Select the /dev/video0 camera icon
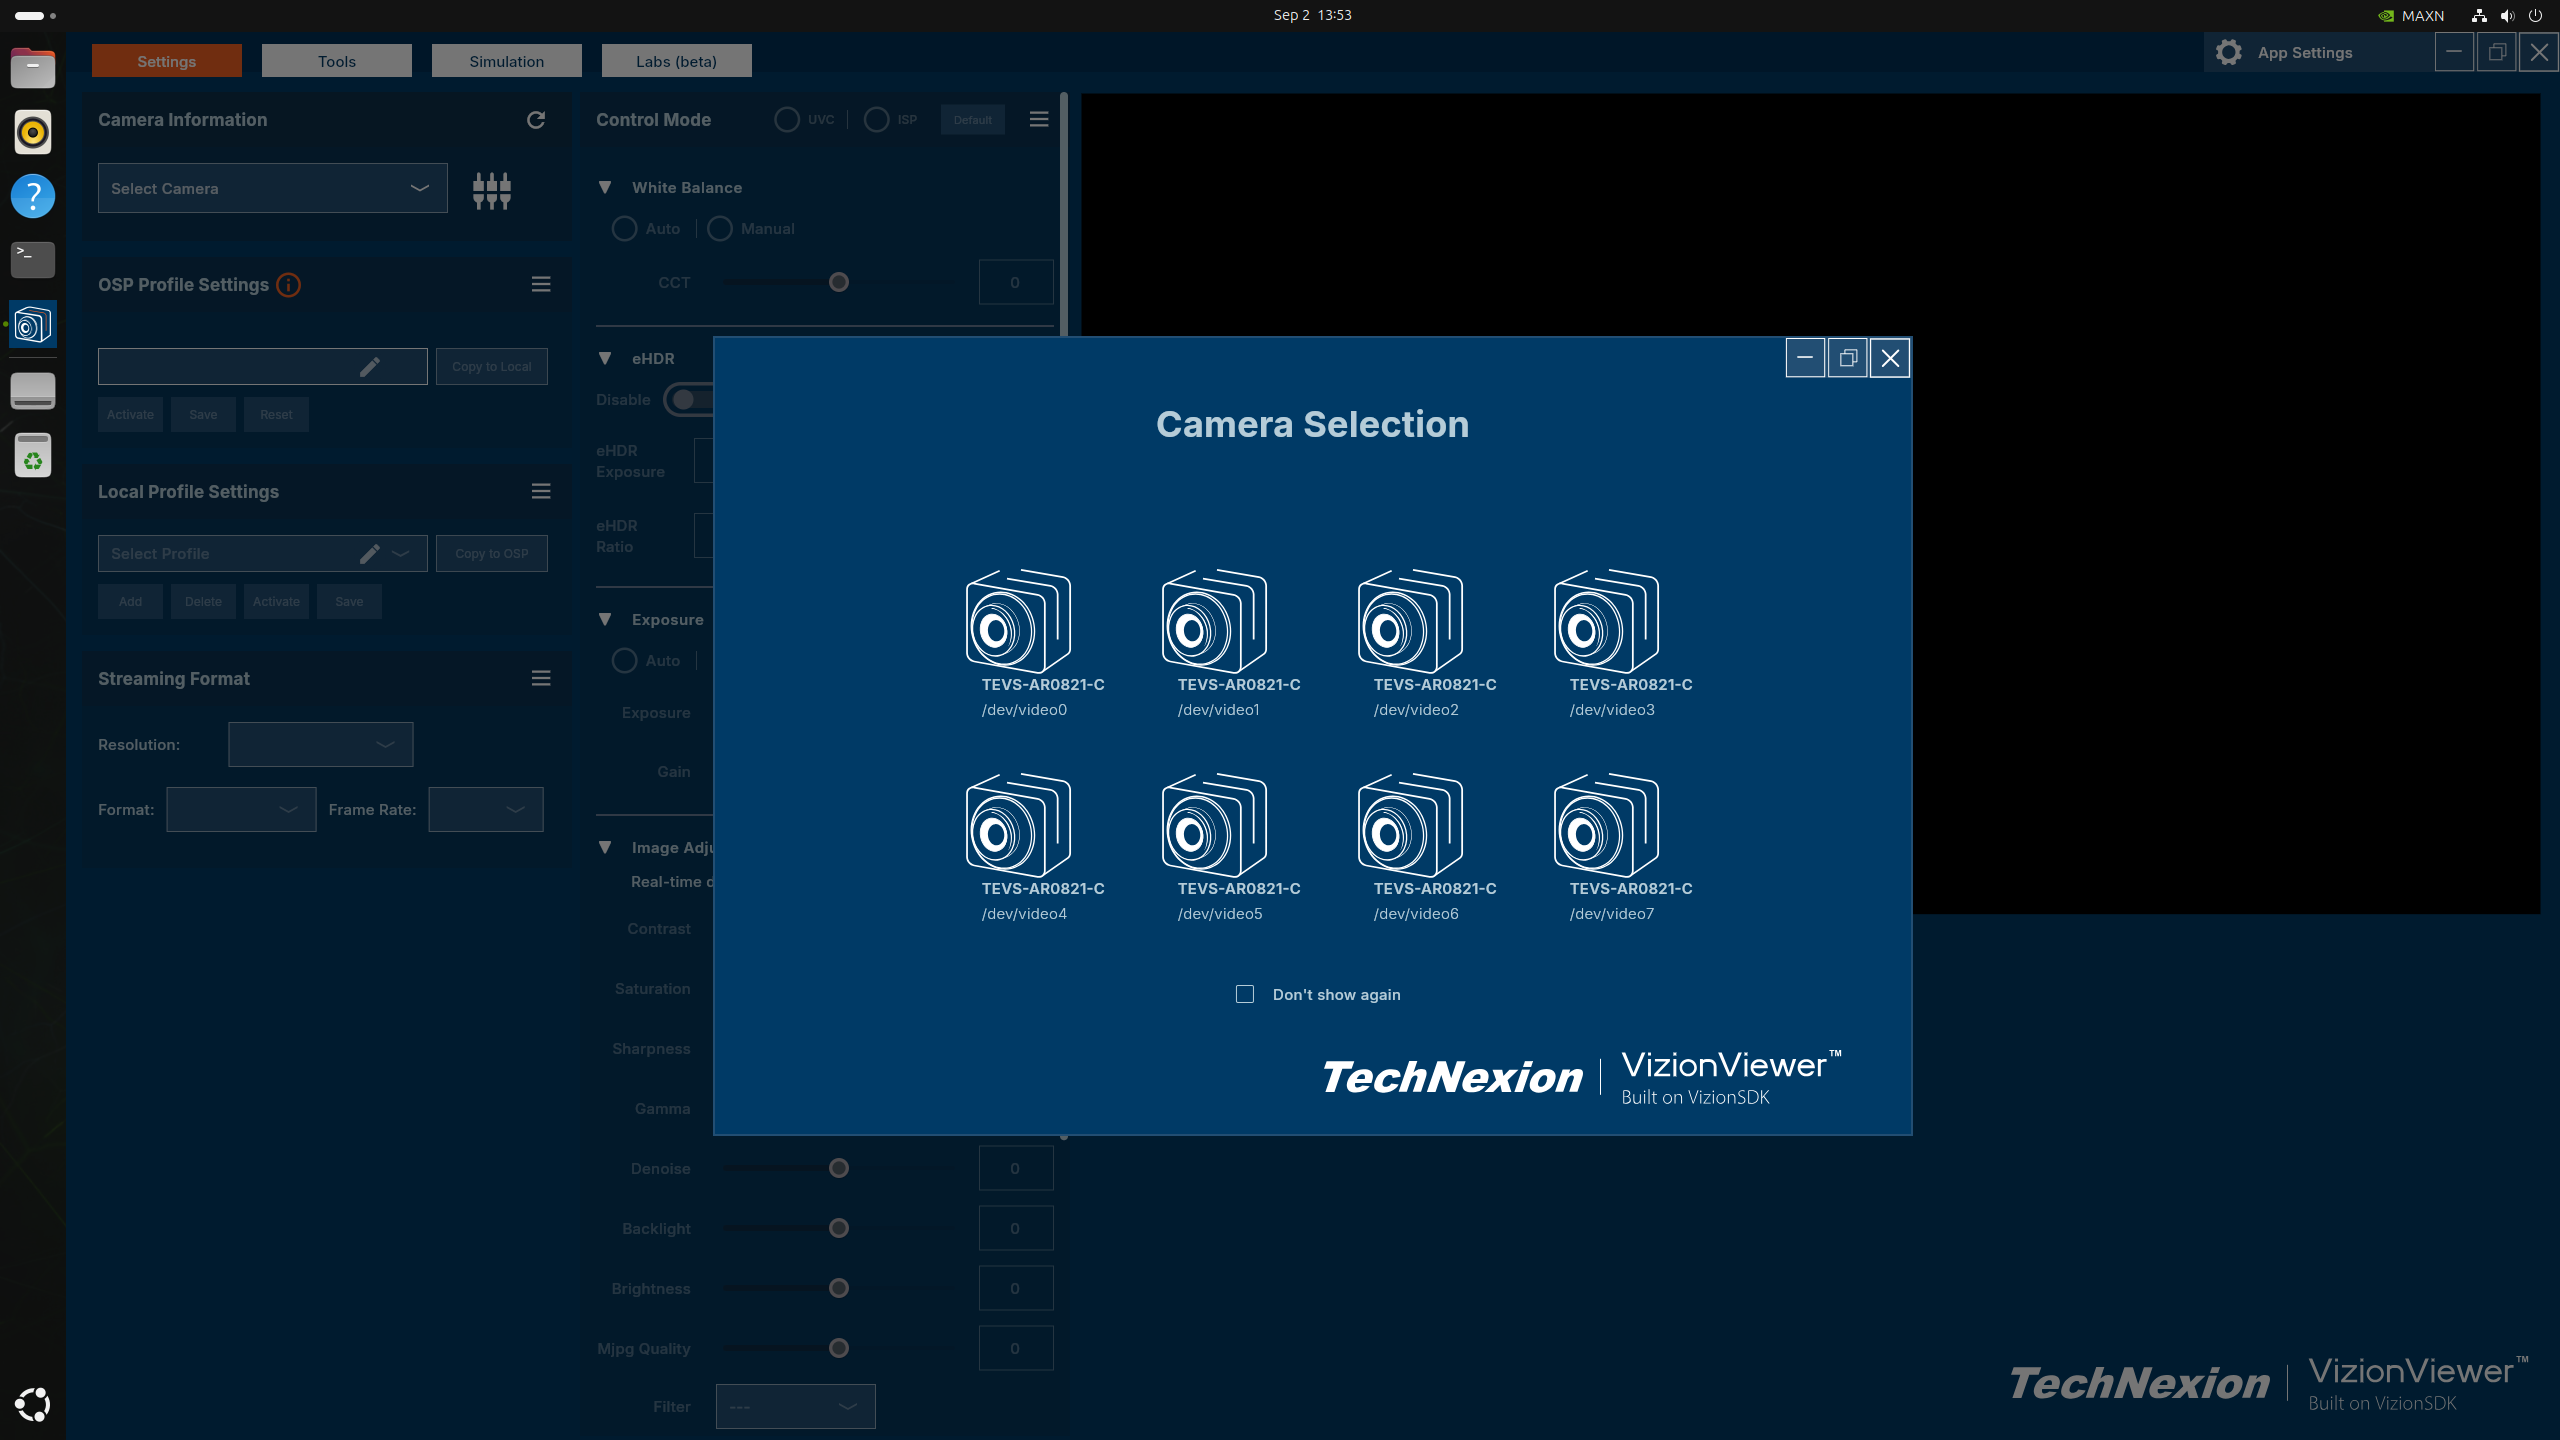2560x1440 pixels. 1018,621
